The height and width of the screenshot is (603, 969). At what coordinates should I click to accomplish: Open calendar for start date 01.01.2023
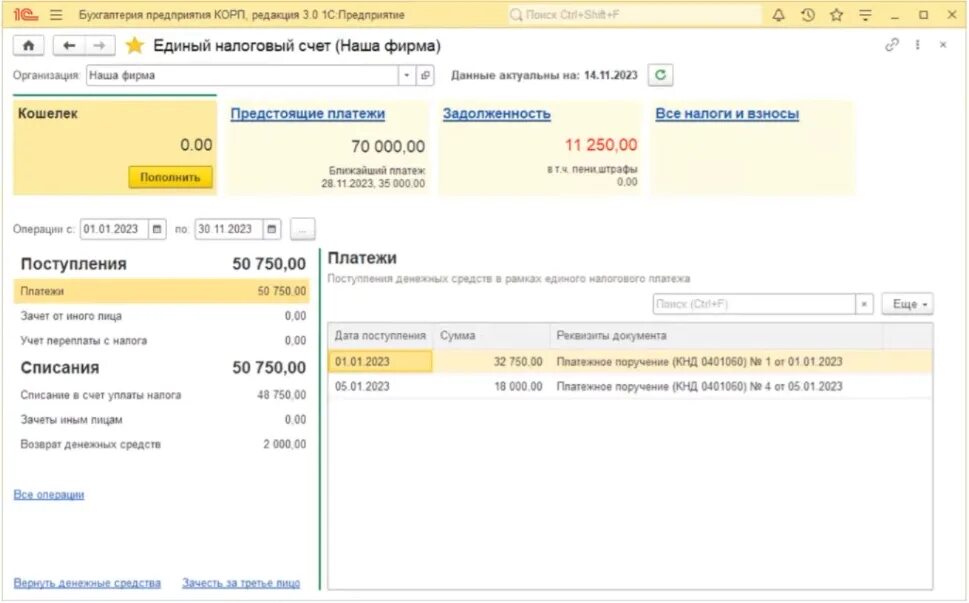[157, 229]
